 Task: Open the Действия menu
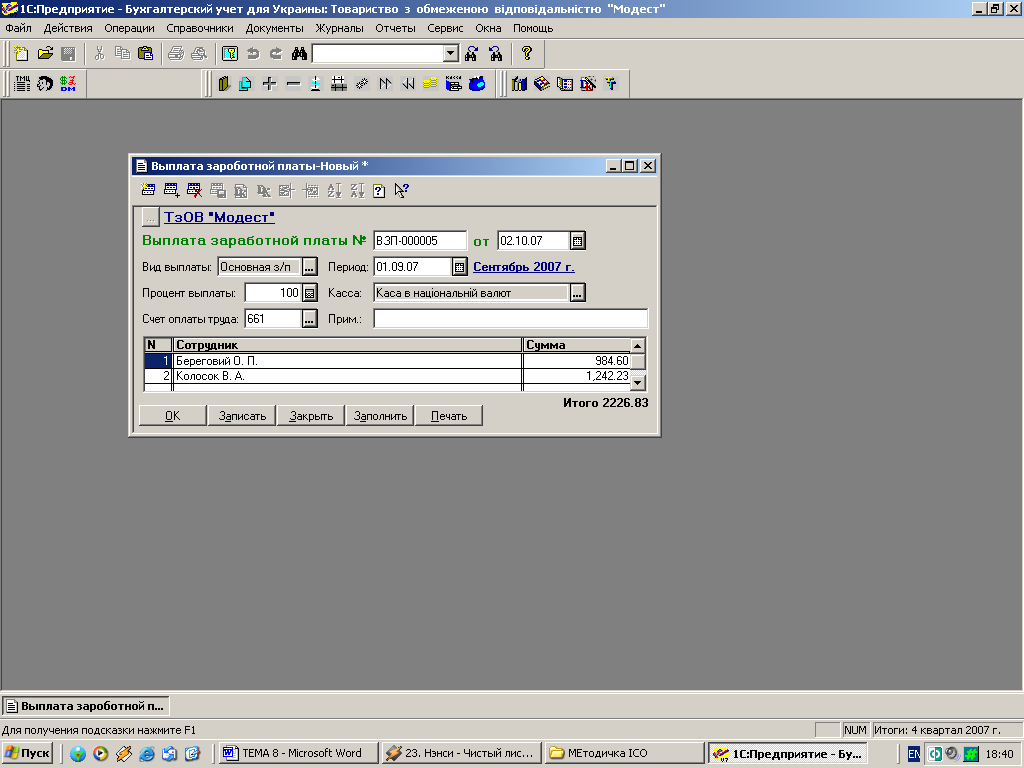68,28
